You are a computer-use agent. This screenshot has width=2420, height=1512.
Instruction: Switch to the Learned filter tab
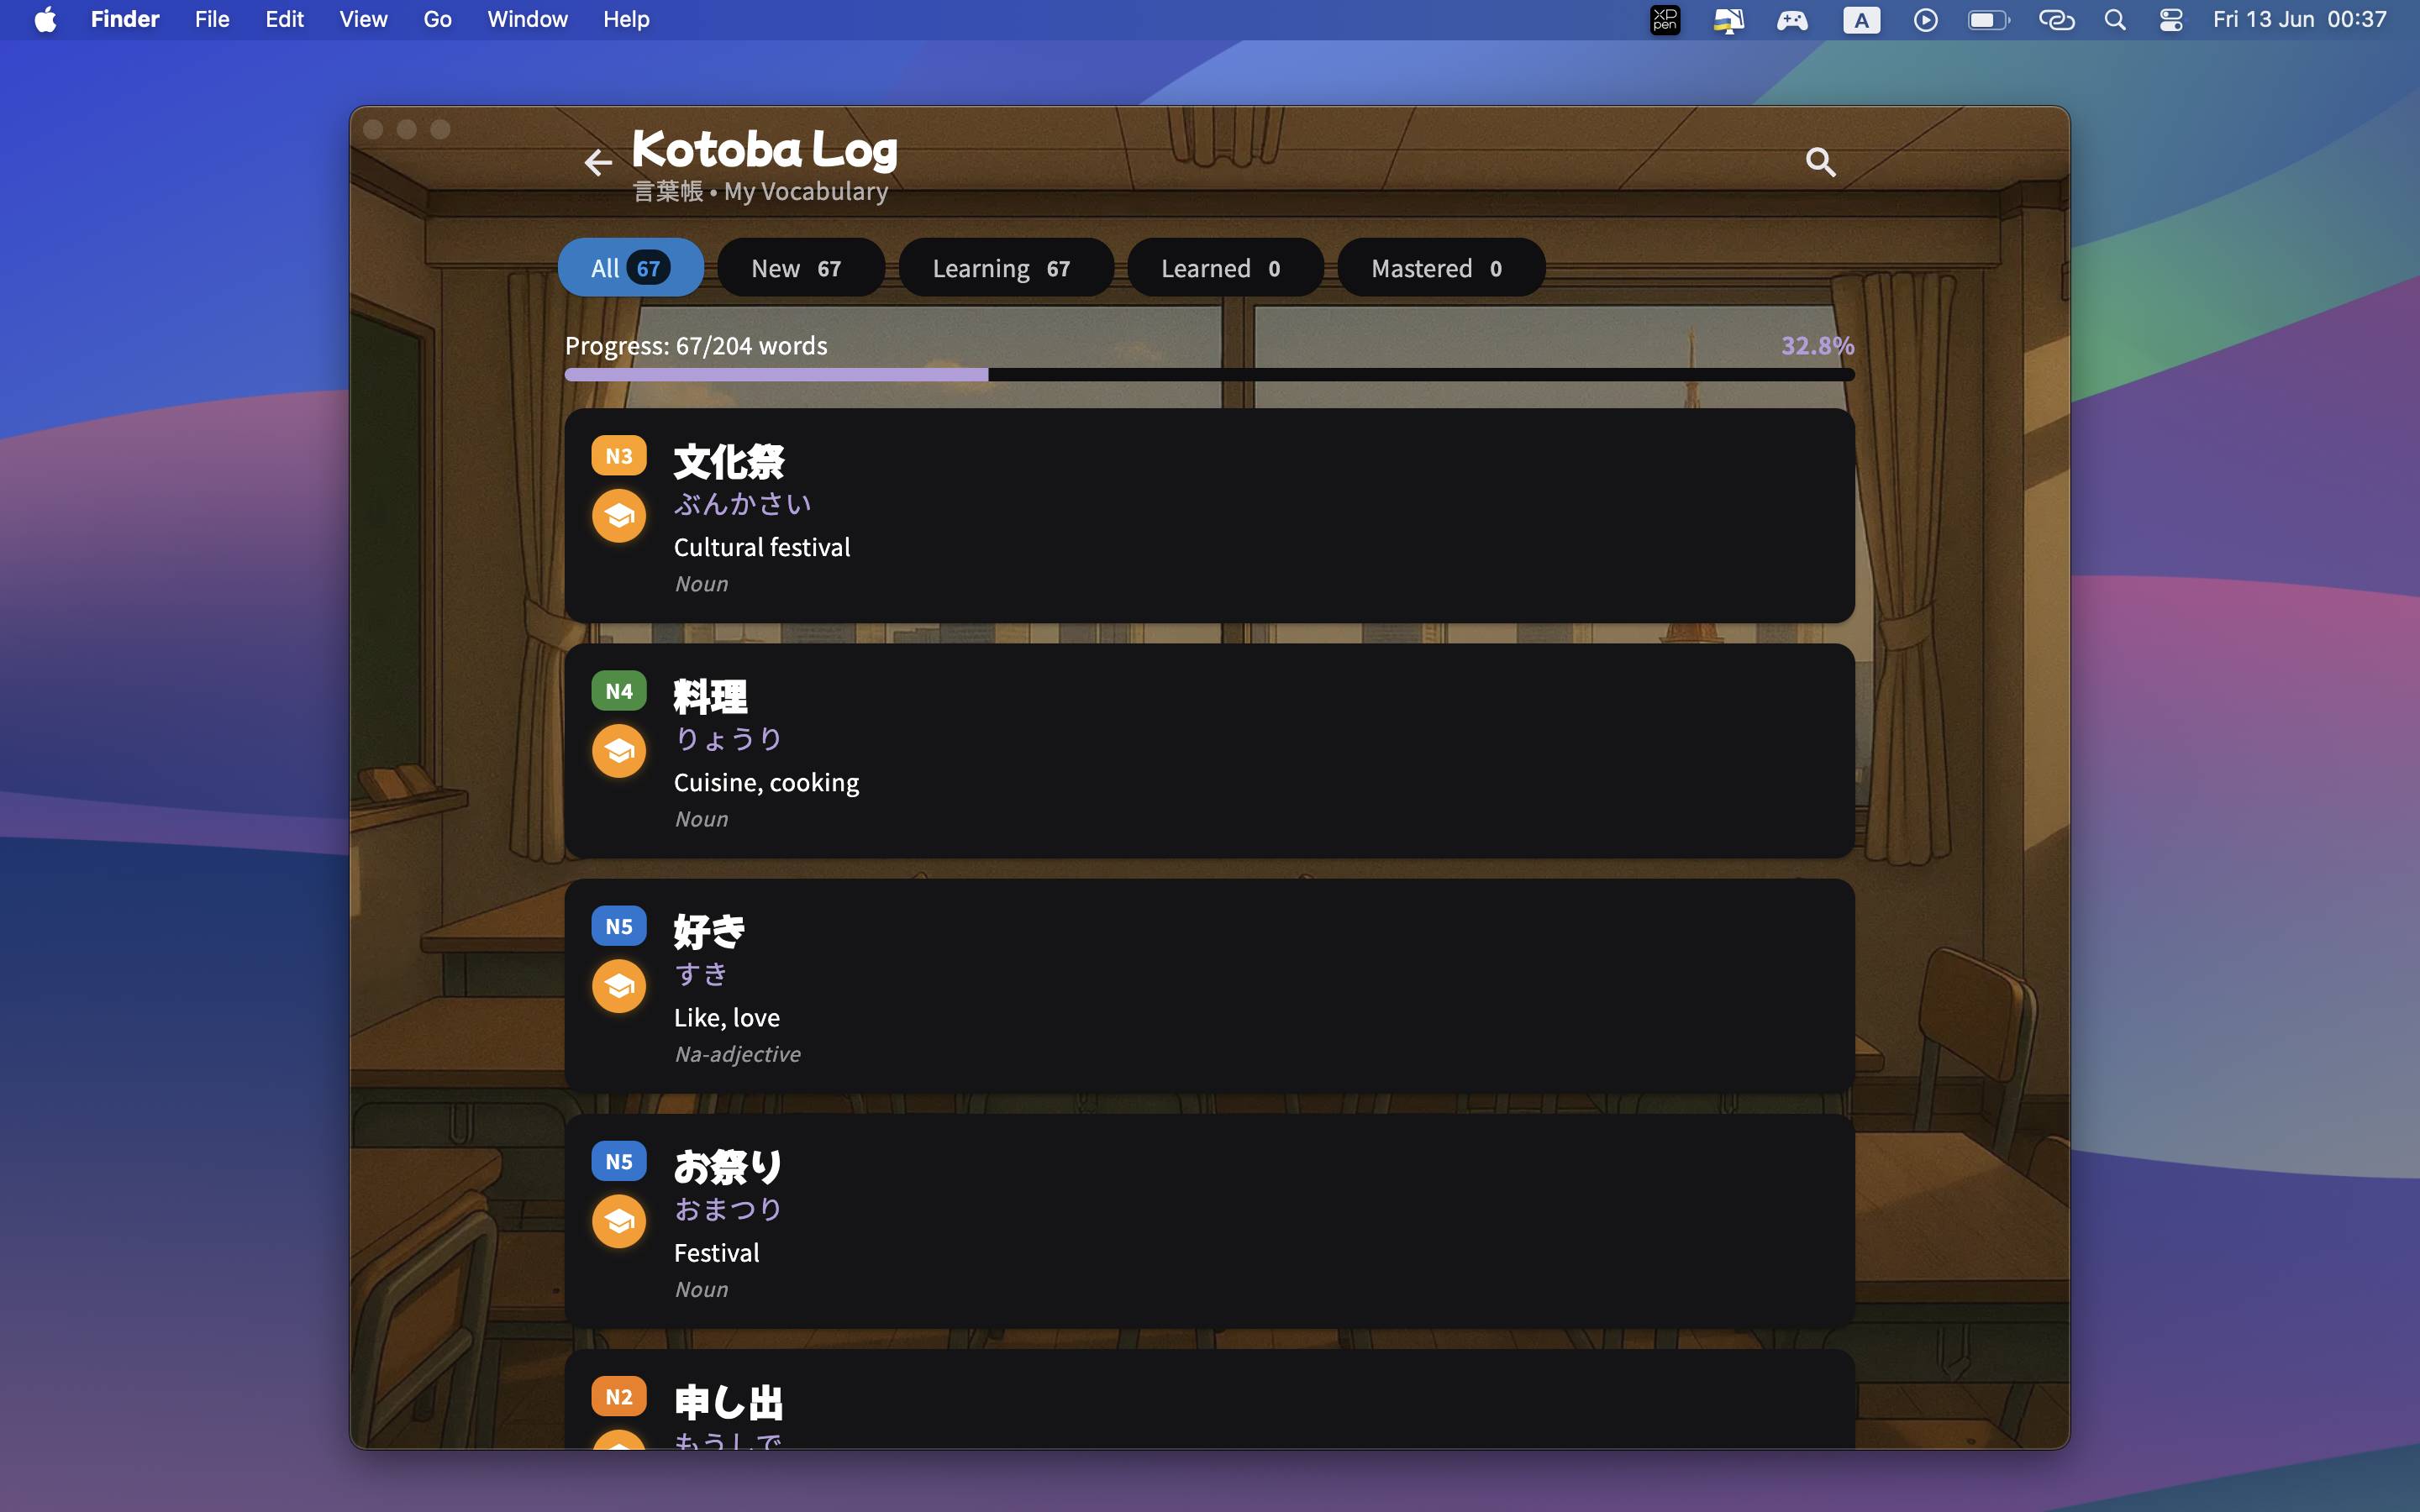coord(1225,267)
